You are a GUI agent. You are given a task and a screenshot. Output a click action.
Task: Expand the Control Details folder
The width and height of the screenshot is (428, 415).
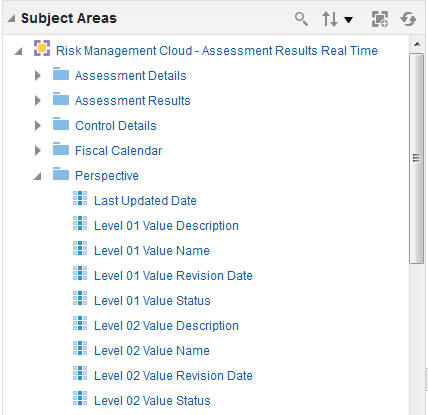38,126
